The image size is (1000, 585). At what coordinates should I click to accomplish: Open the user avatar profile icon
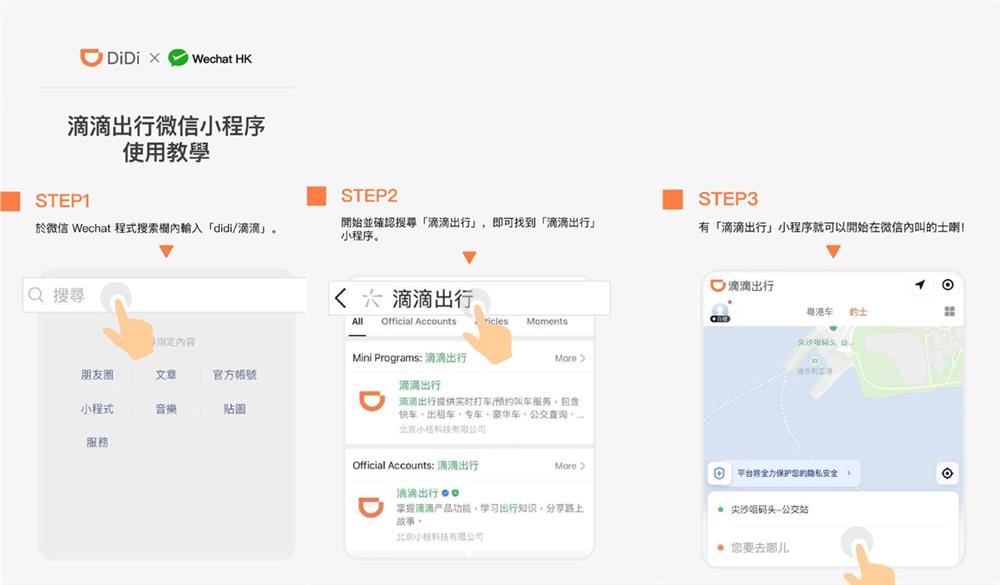pyautogui.click(x=720, y=312)
